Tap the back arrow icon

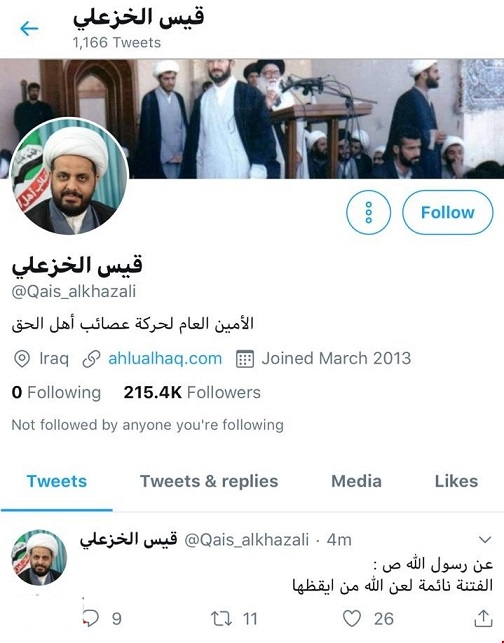point(29,29)
